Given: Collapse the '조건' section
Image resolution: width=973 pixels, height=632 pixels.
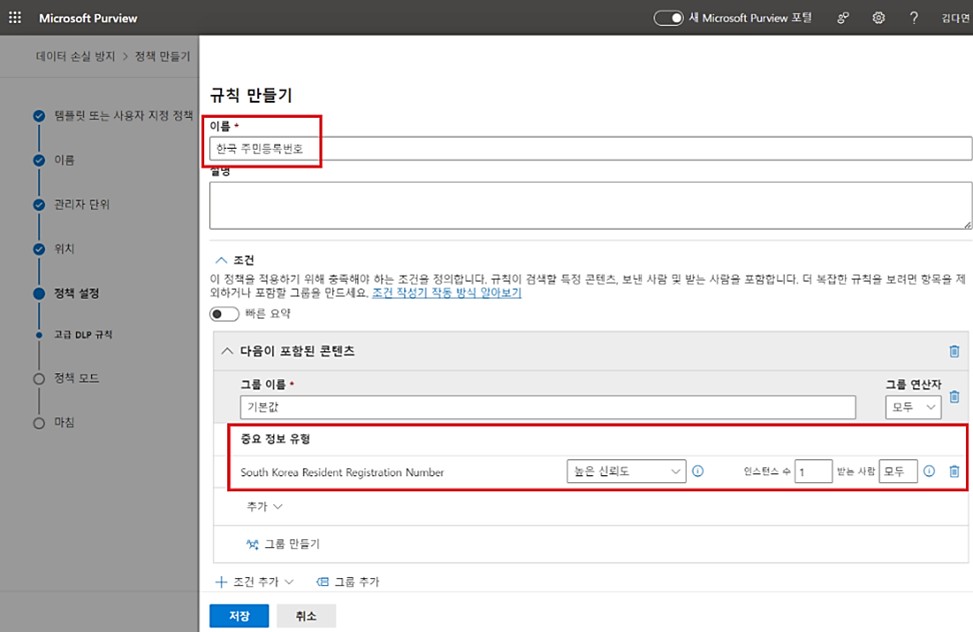Looking at the screenshot, I should point(219,259).
